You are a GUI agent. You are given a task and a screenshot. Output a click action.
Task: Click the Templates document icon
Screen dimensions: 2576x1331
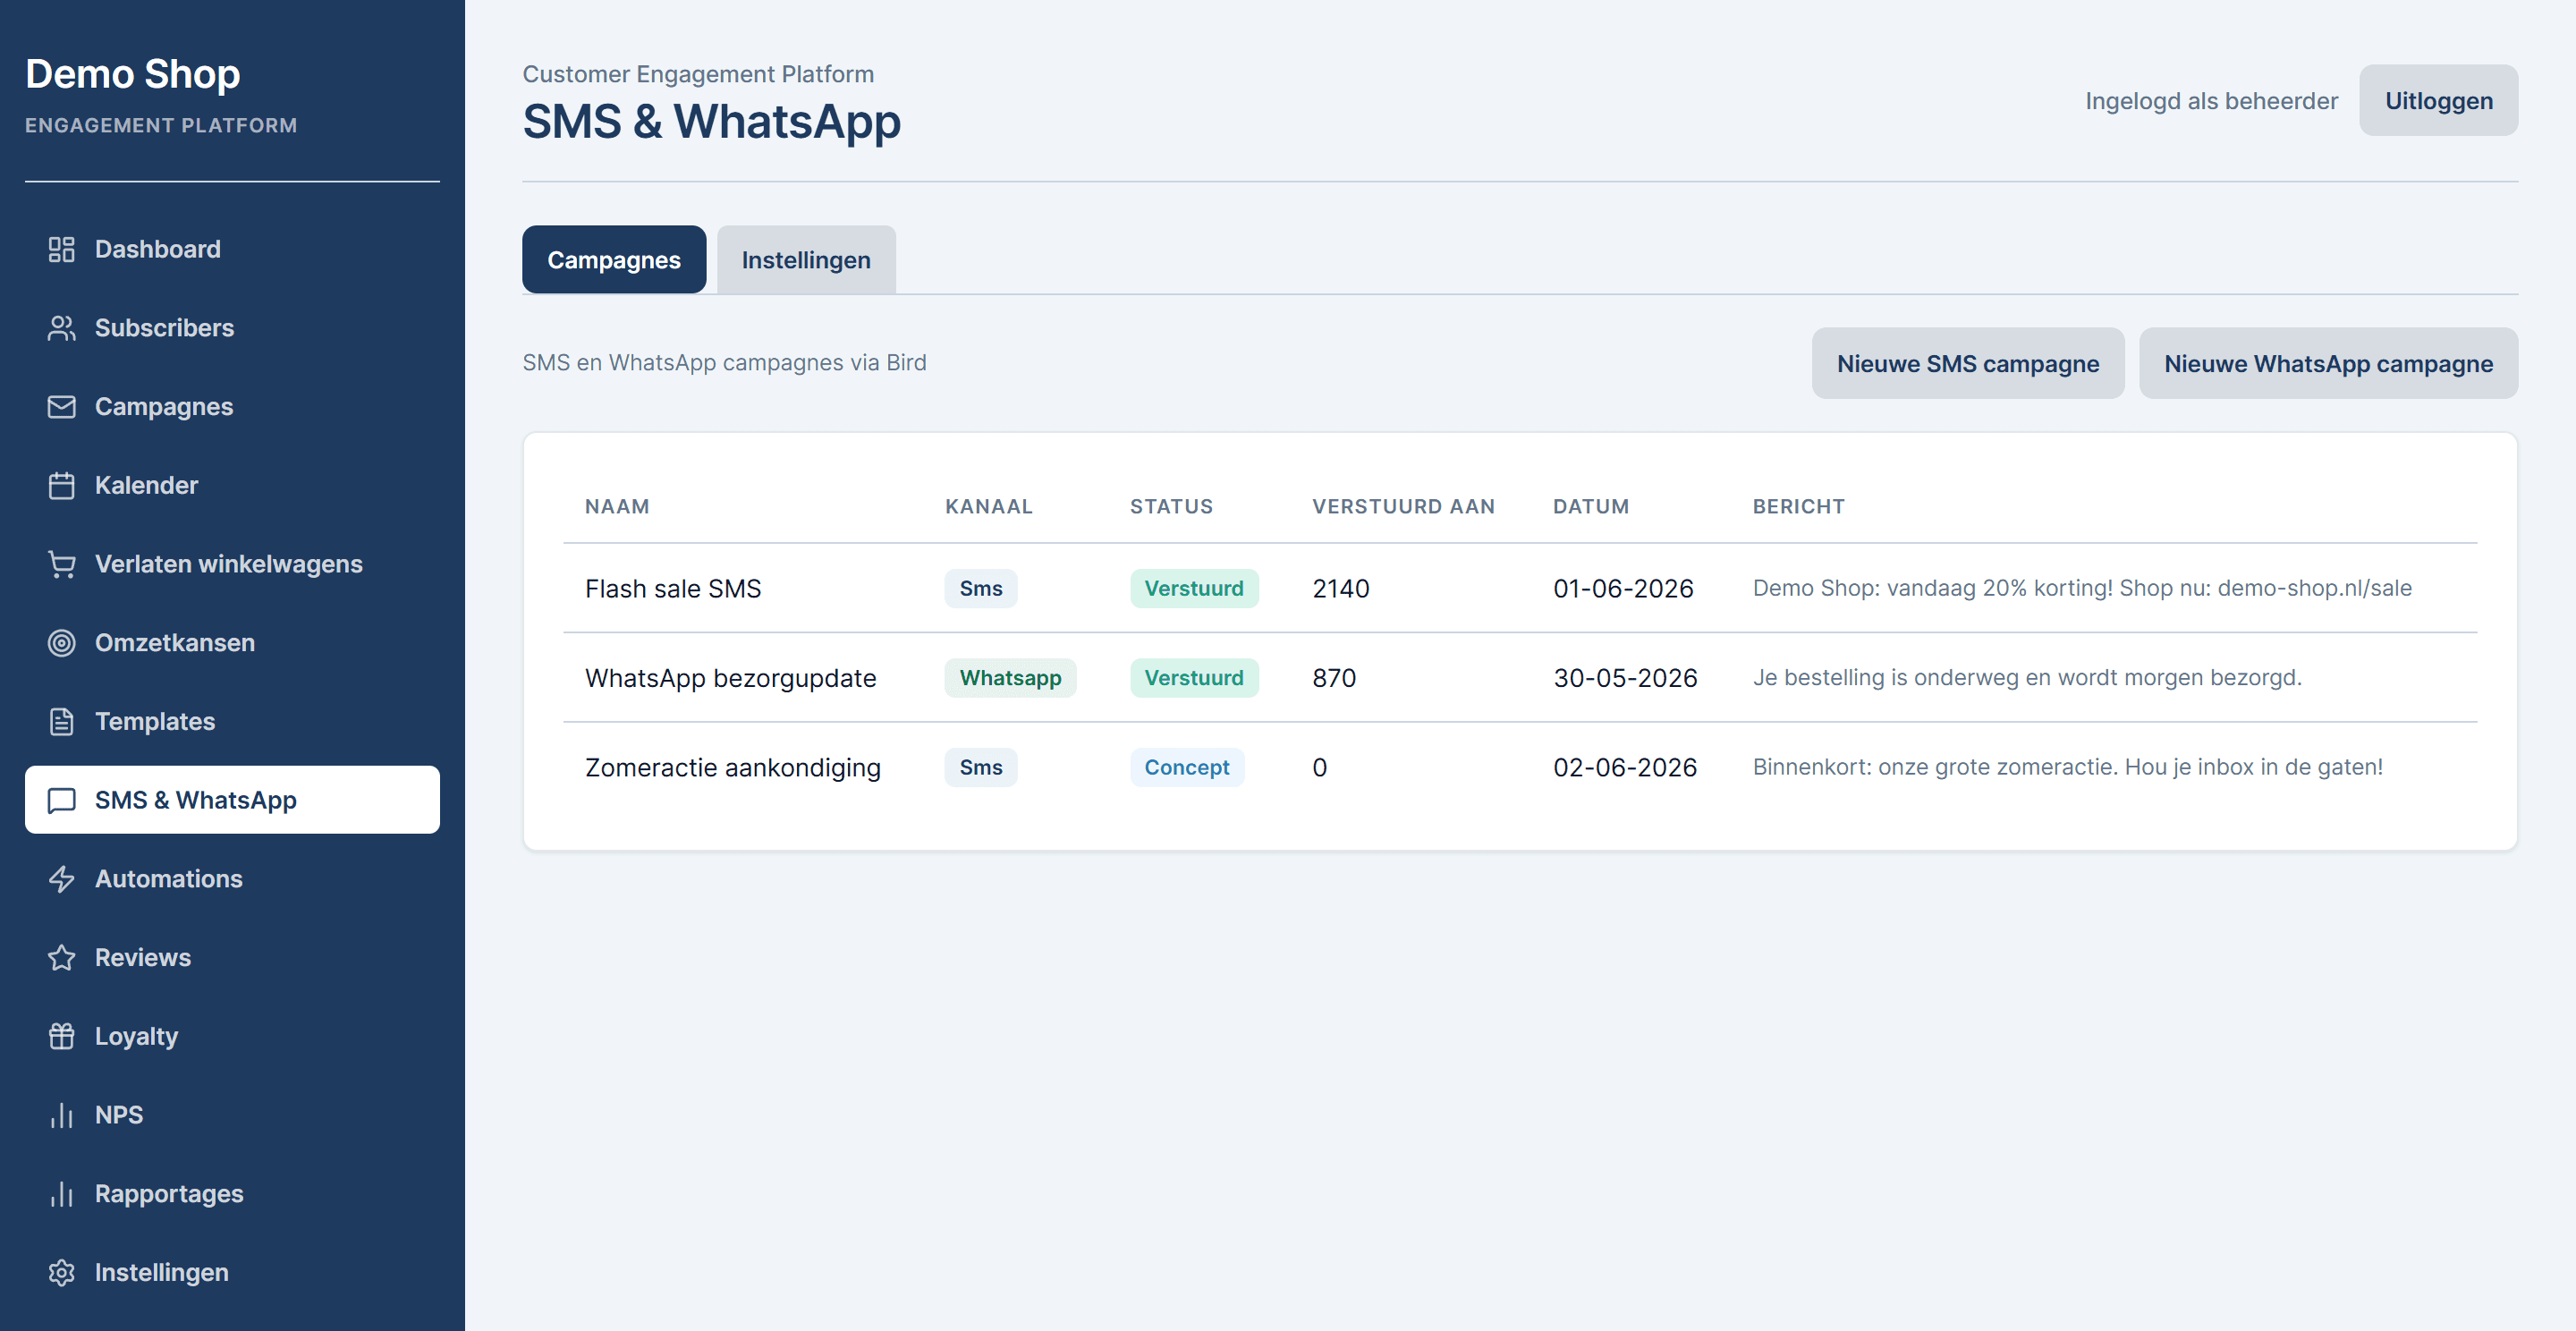click(61, 722)
